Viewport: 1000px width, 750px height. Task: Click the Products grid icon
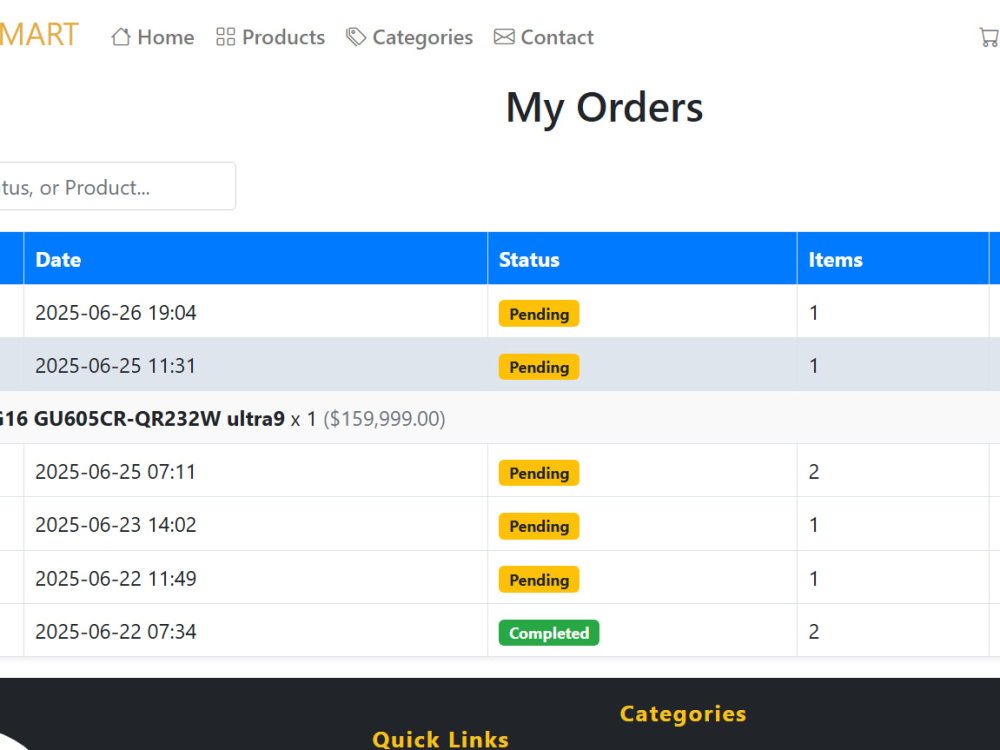(226, 37)
